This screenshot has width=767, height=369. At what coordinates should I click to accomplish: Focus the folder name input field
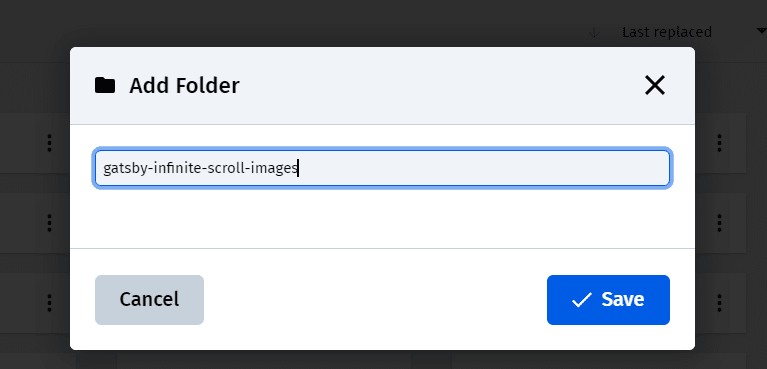click(x=382, y=168)
